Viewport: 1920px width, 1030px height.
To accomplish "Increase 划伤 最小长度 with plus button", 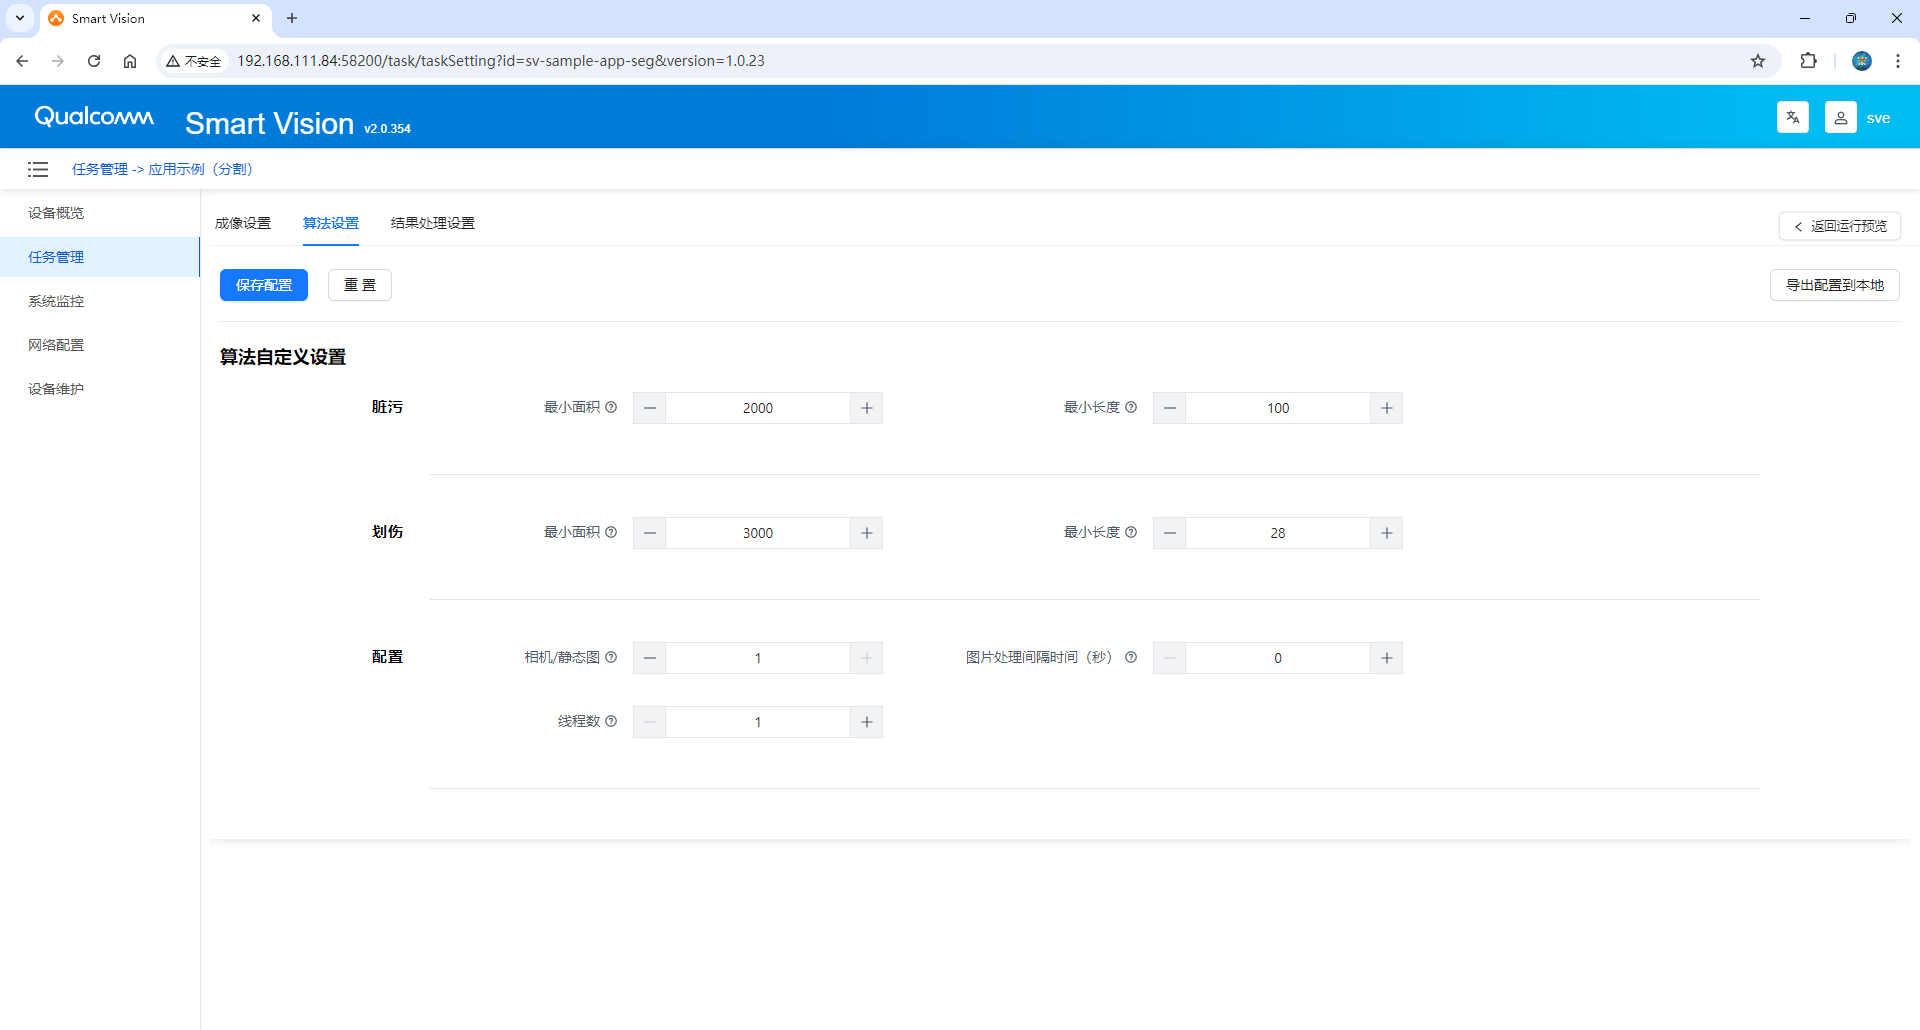I will [x=1386, y=533].
